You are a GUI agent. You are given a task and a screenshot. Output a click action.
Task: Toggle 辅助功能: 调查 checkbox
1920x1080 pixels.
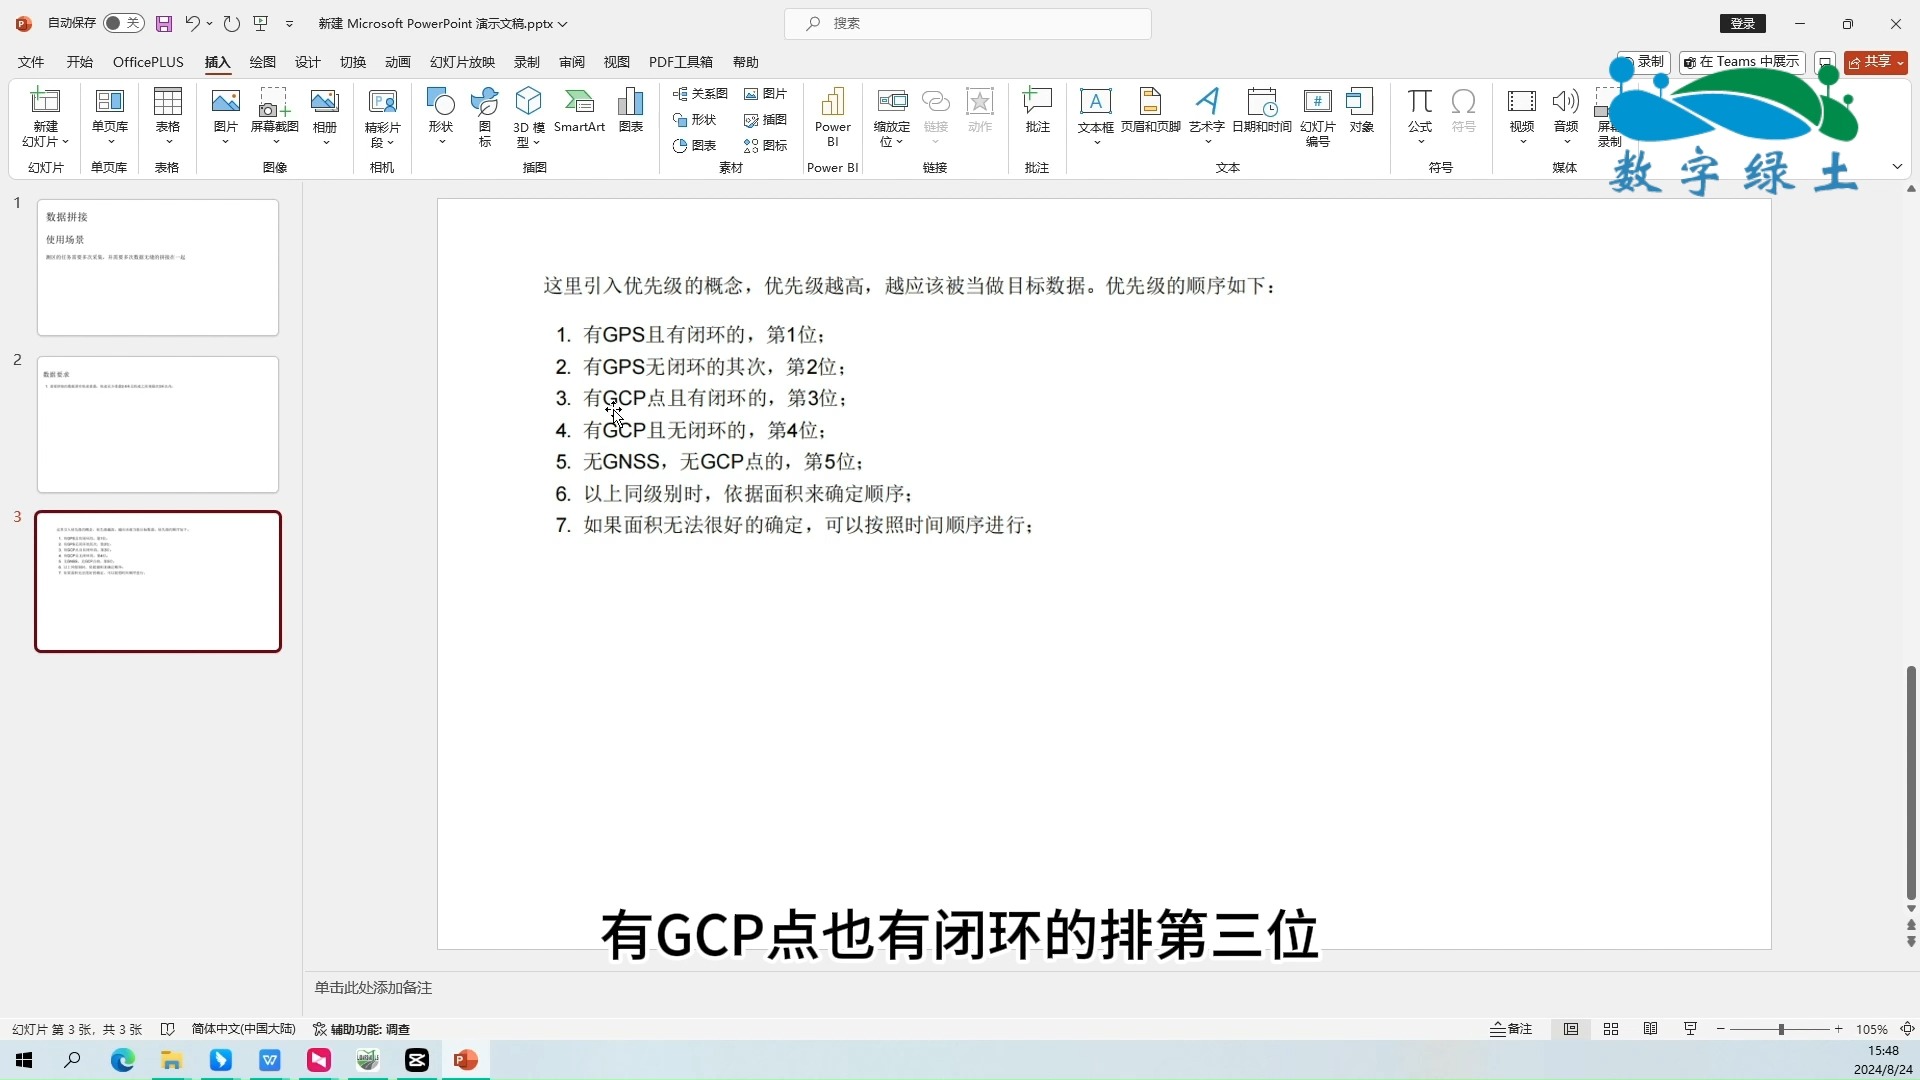click(363, 1029)
